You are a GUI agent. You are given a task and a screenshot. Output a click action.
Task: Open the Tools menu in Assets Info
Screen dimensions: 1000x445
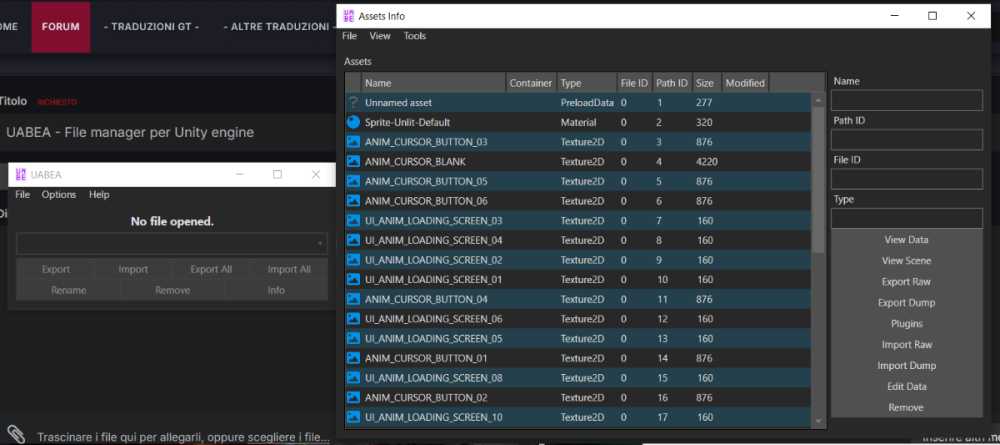(x=415, y=36)
